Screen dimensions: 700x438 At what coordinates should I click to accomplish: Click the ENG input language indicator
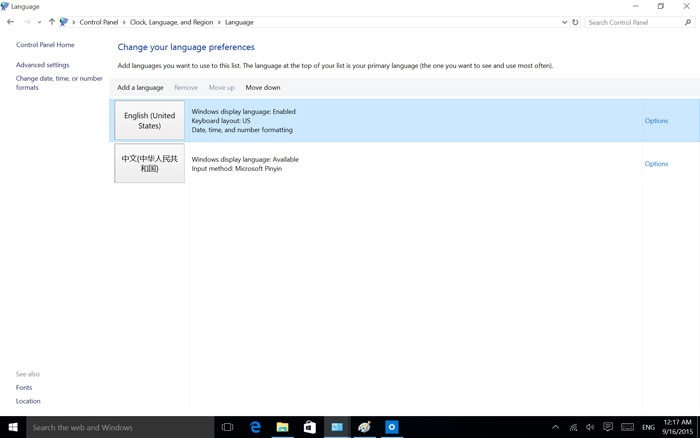point(648,427)
